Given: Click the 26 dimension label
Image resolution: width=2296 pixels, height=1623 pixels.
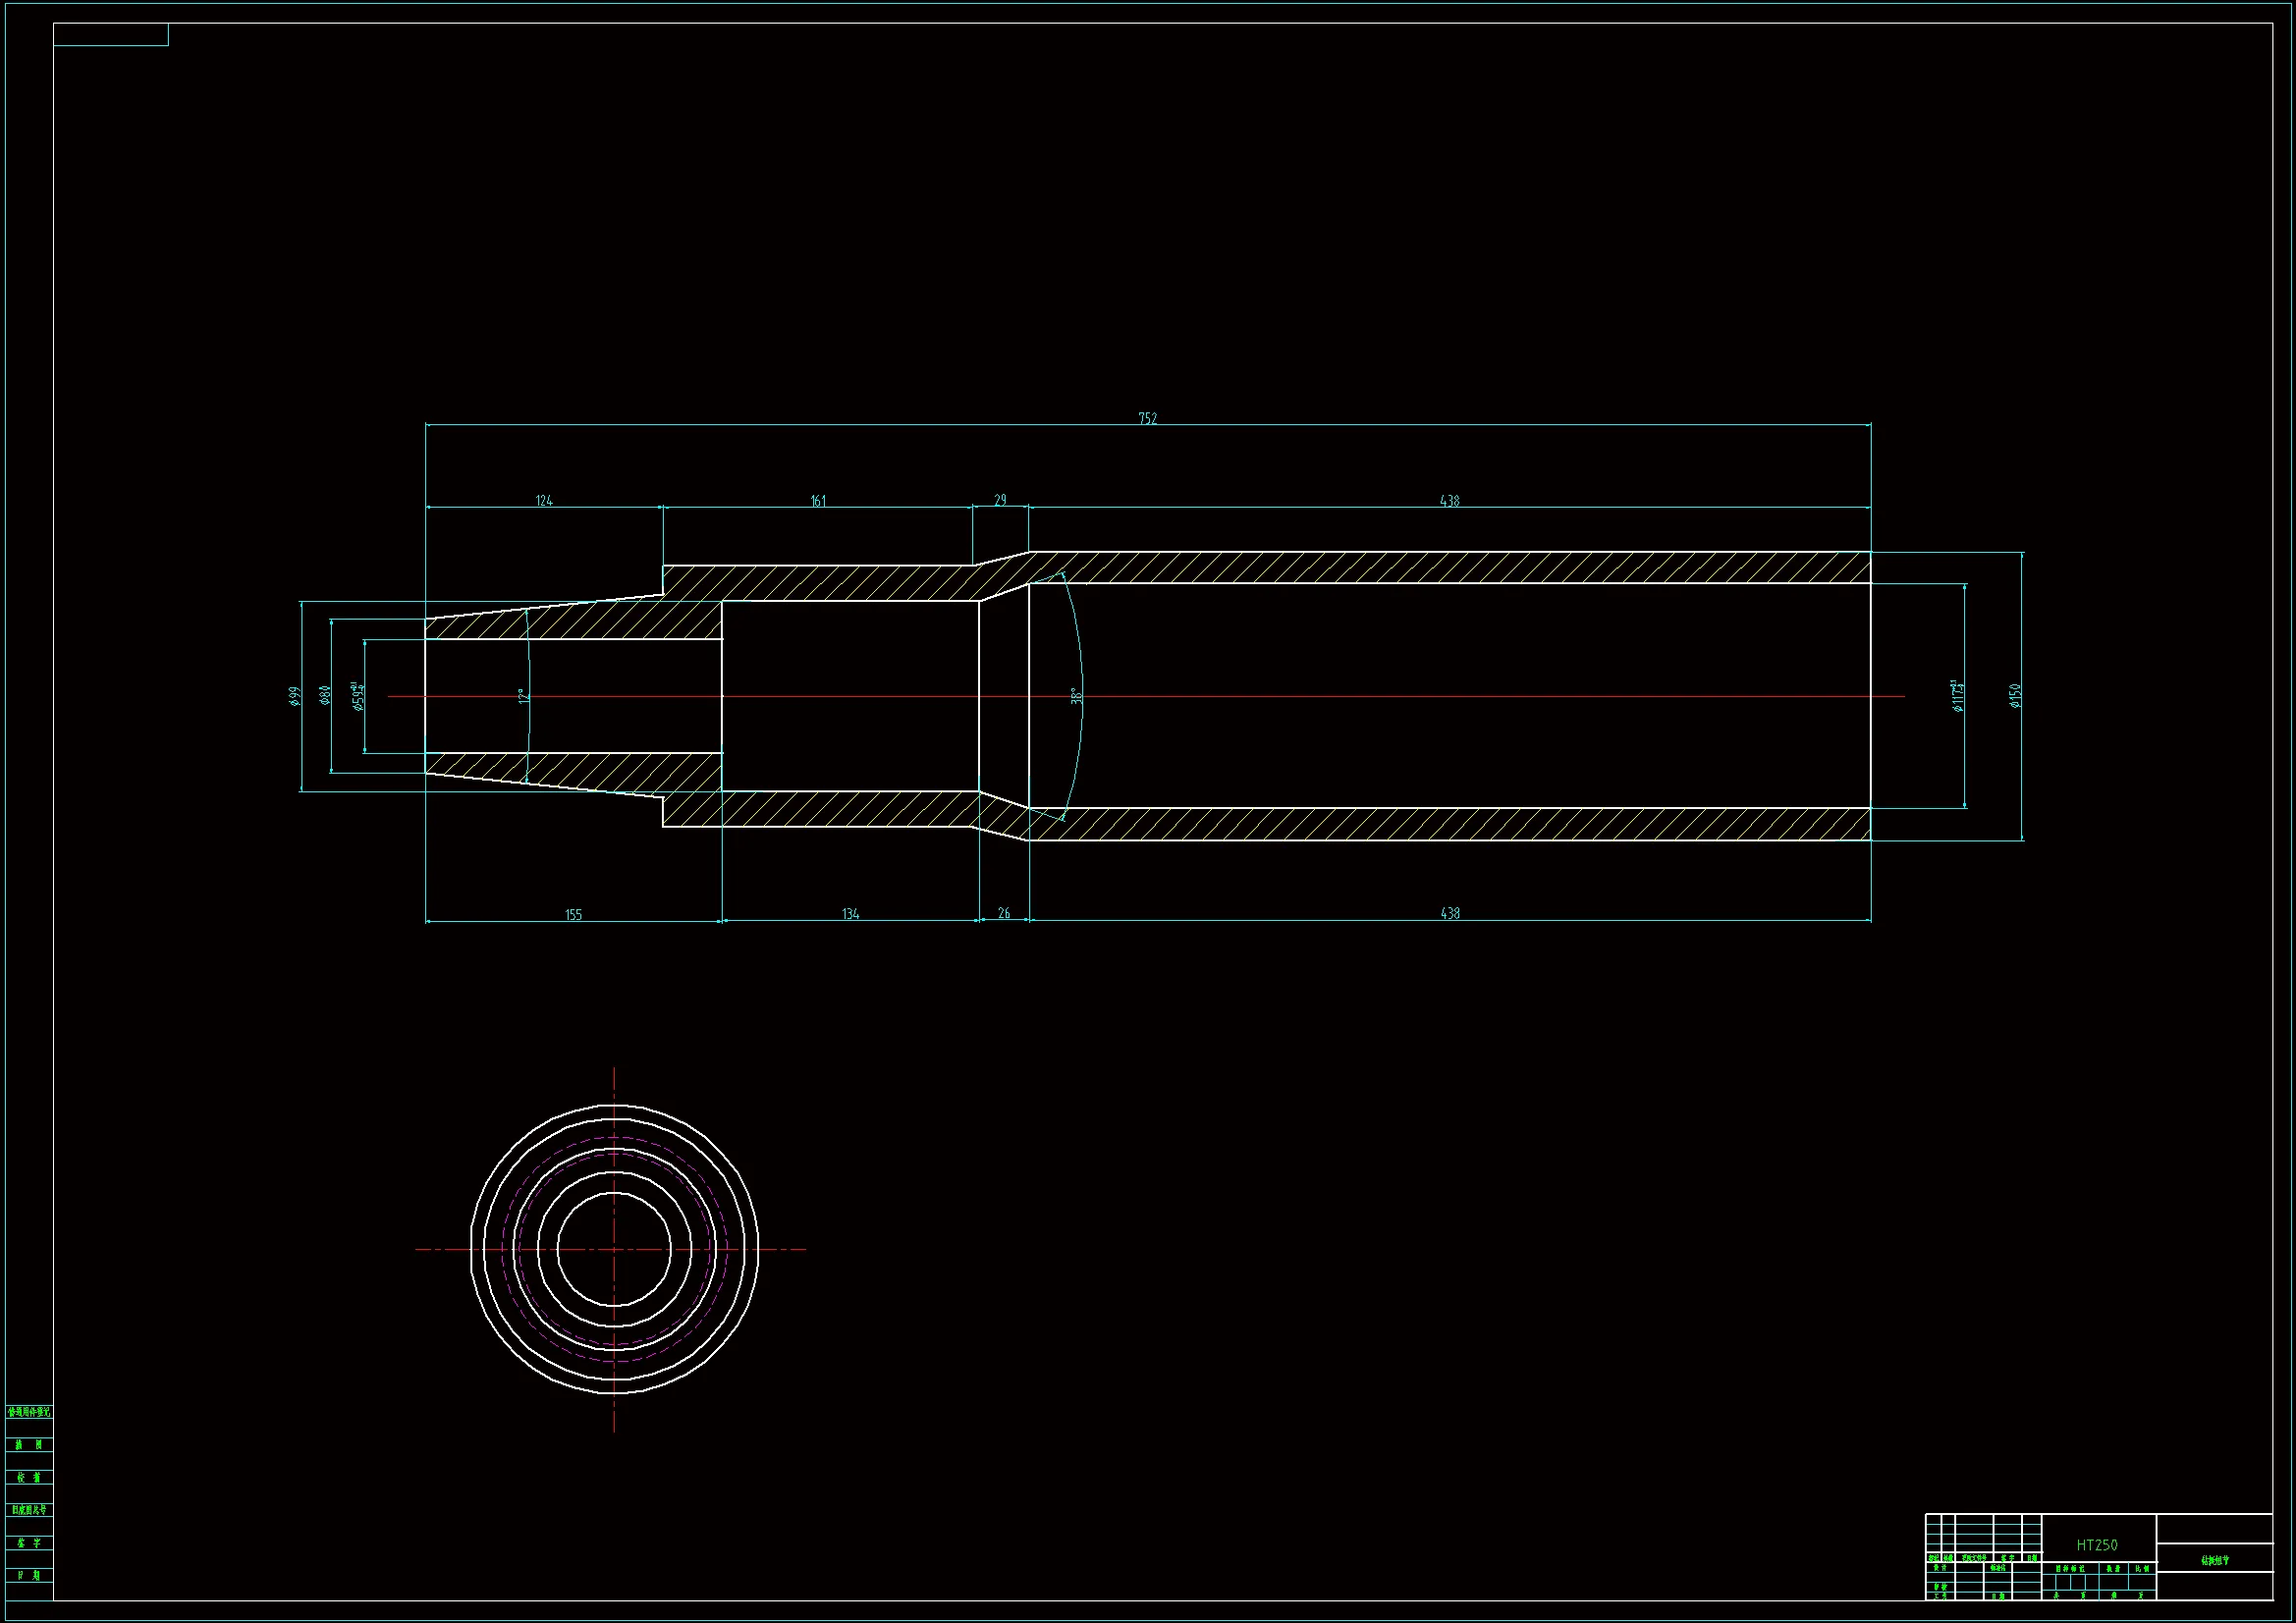Looking at the screenshot, I should click(x=1004, y=912).
